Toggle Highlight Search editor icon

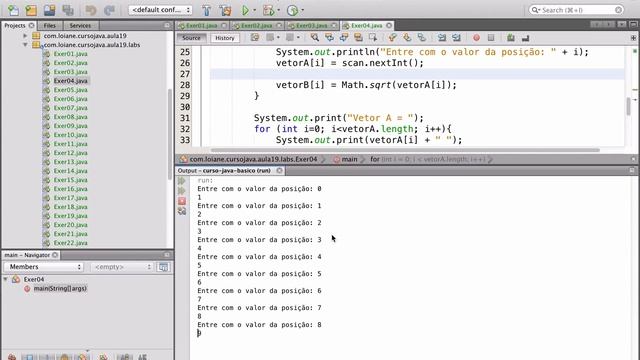point(358,38)
